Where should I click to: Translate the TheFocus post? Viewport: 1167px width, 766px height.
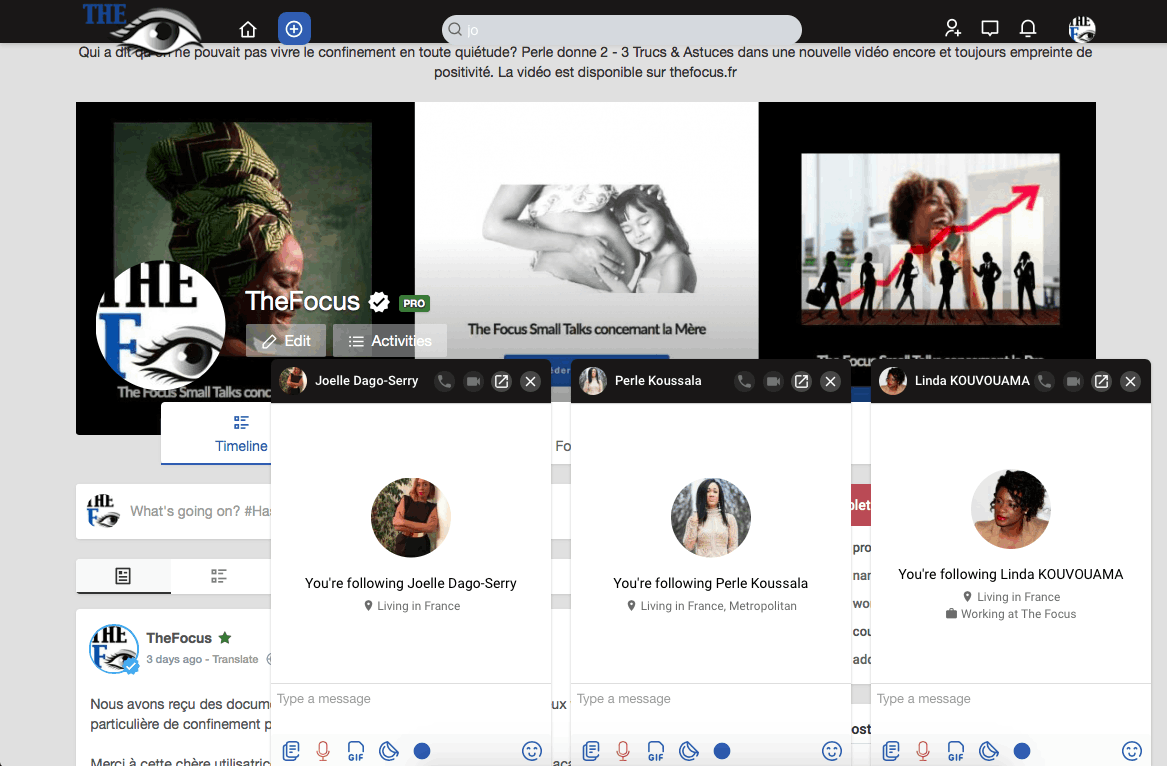[235, 659]
